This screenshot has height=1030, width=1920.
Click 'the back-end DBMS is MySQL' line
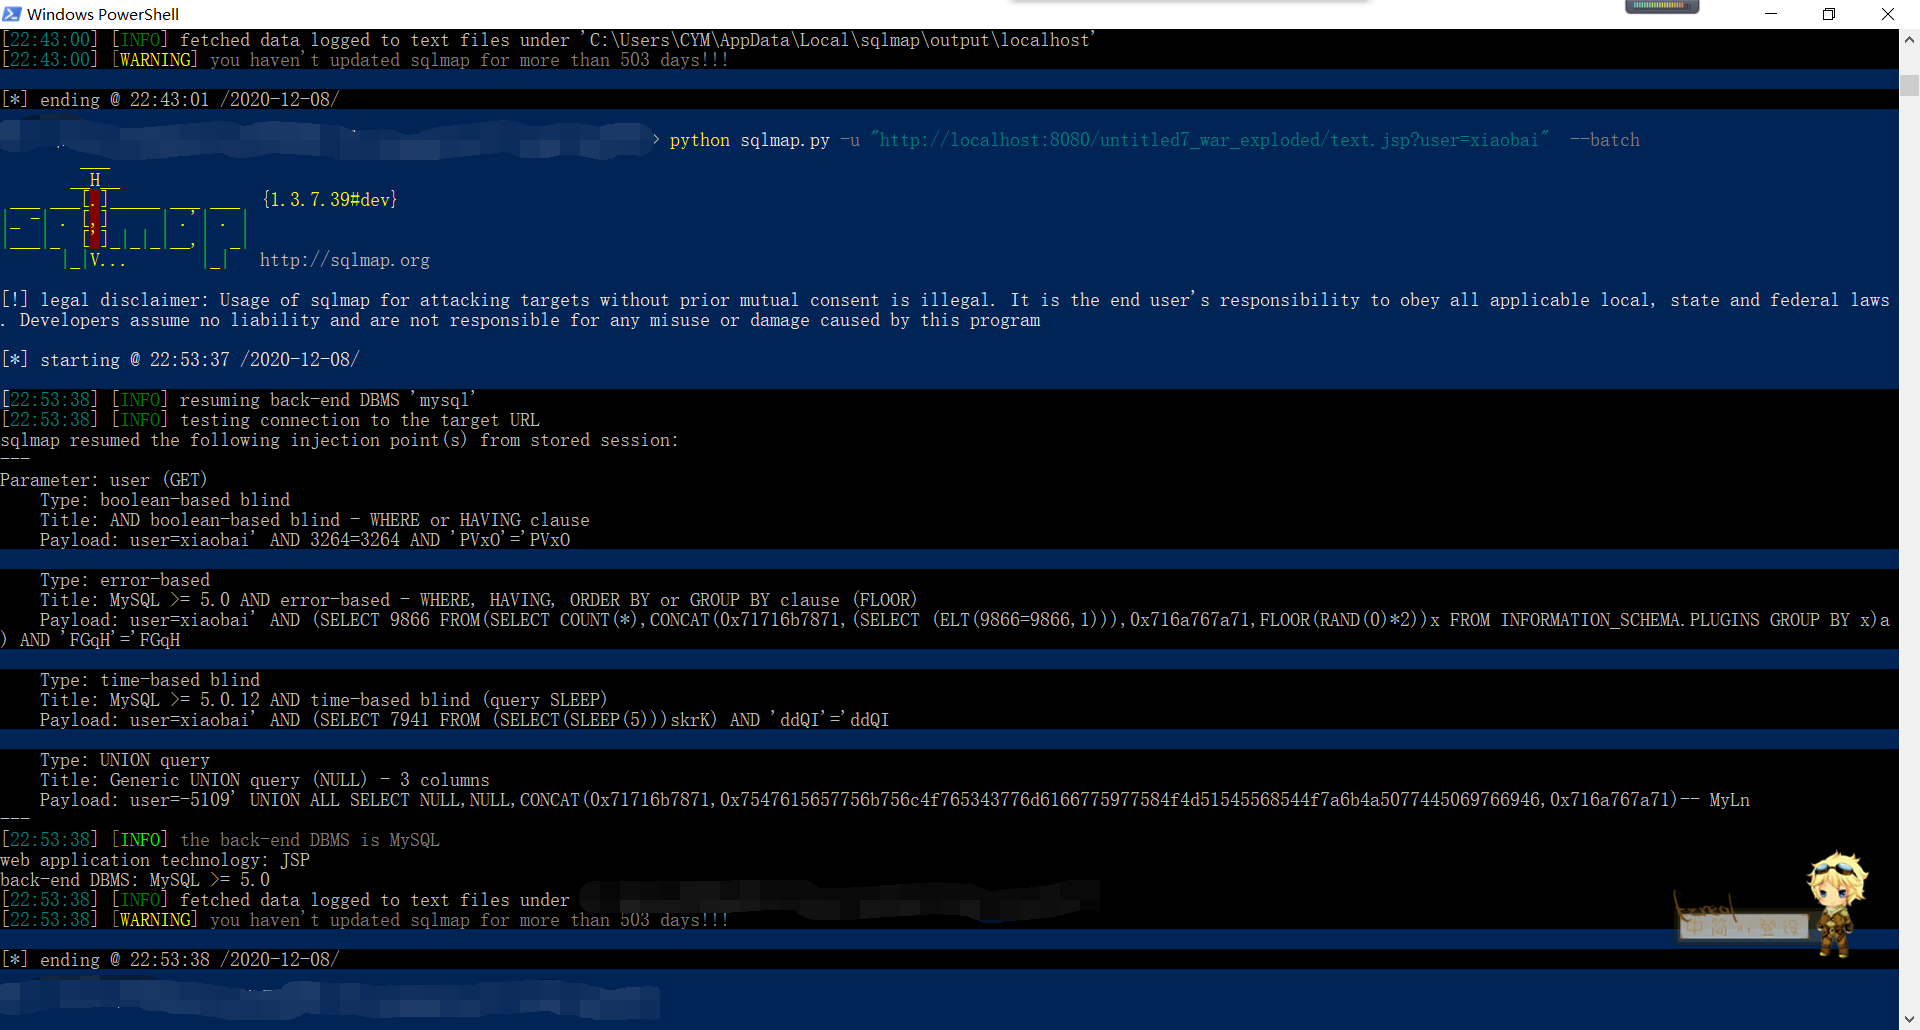(221, 840)
